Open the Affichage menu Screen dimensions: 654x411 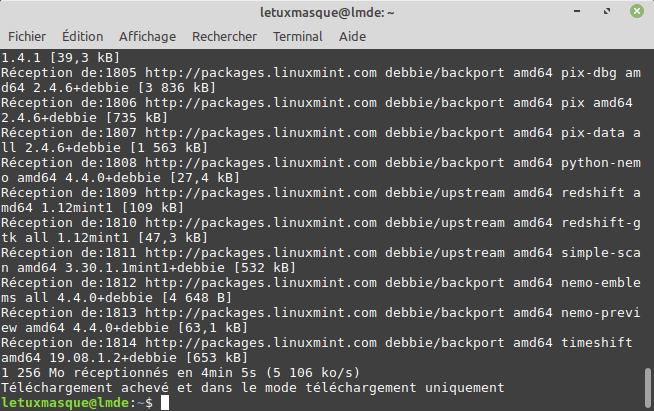(x=146, y=36)
